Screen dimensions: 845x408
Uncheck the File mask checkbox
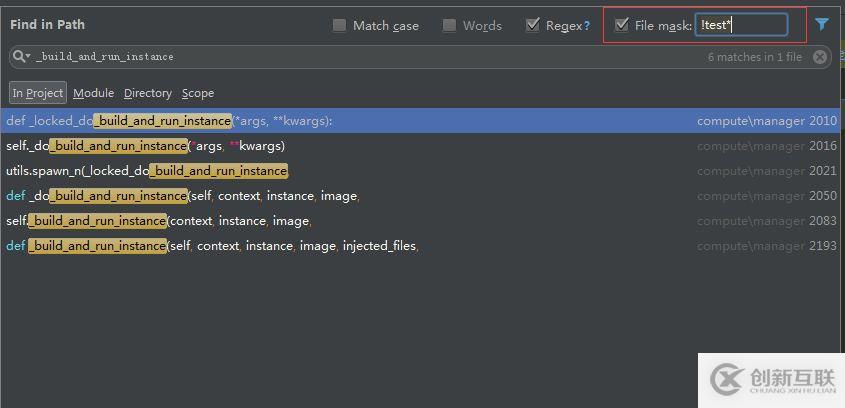(x=622, y=25)
